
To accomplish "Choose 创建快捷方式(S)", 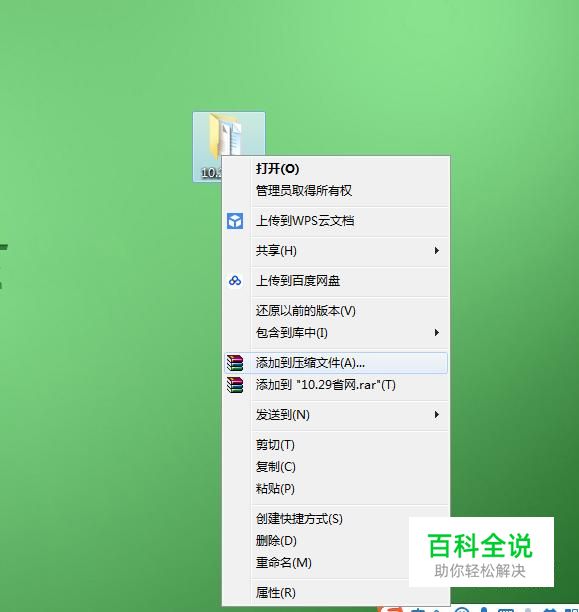I will 299,519.
